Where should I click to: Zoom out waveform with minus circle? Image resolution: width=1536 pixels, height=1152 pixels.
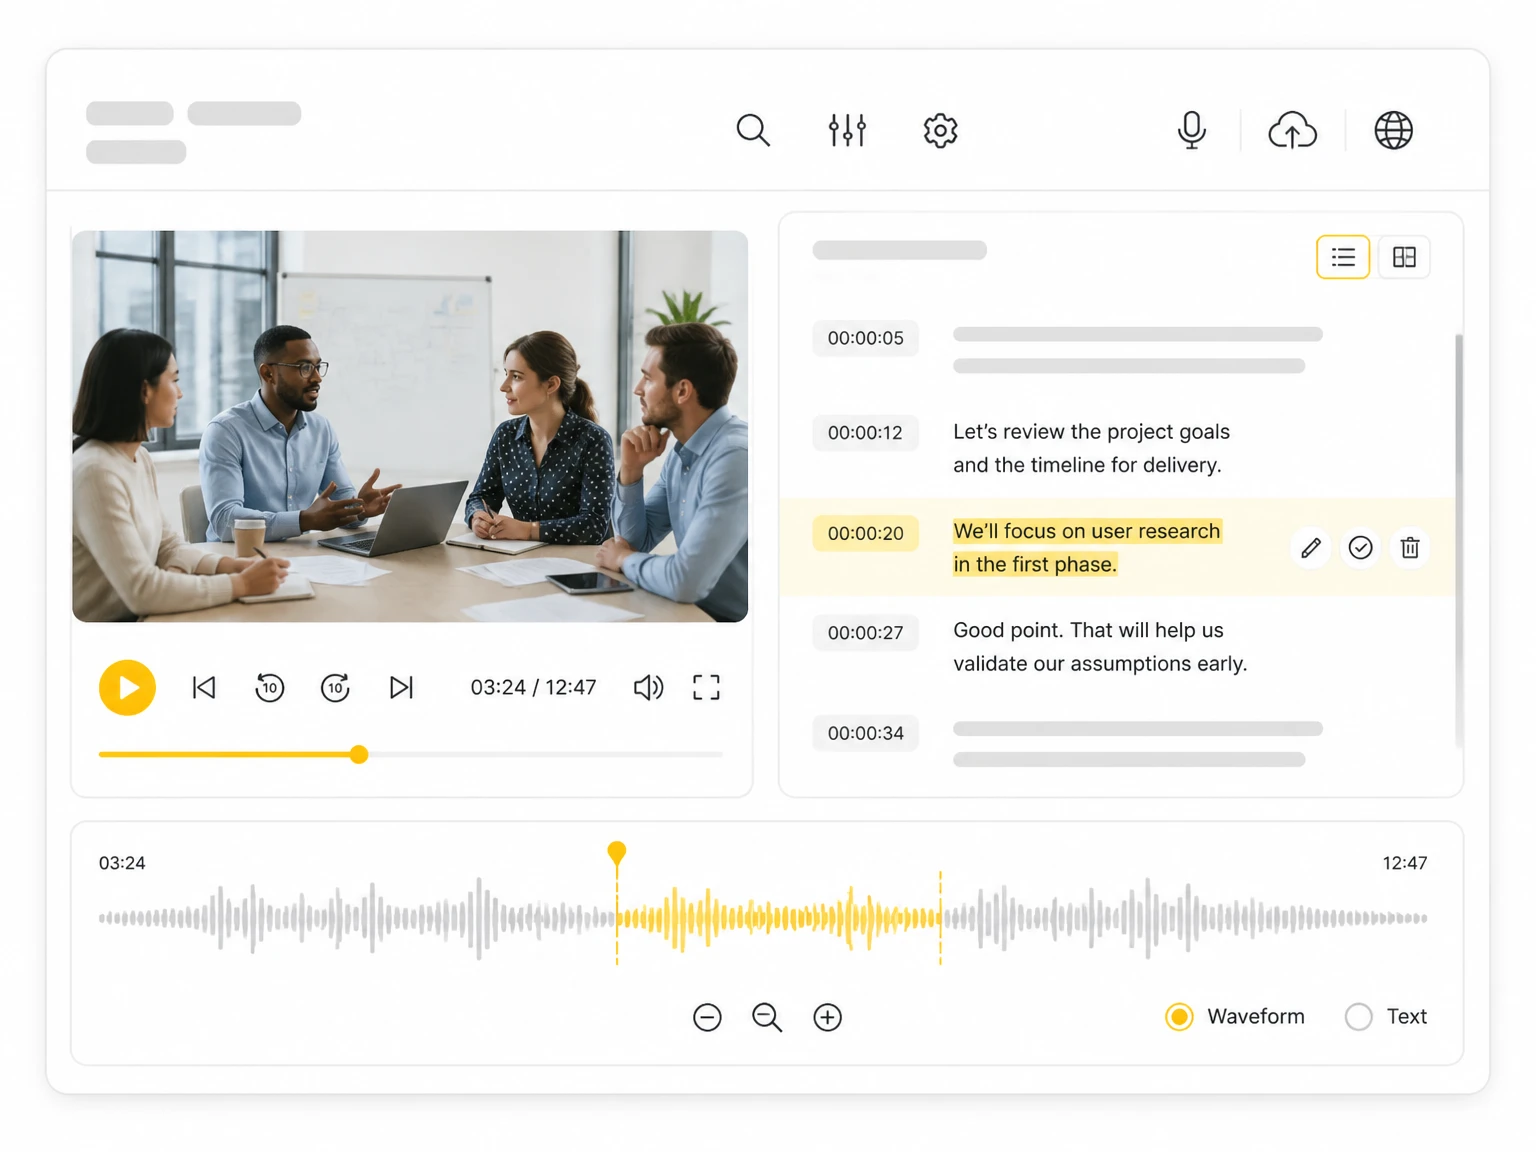pos(707,1017)
